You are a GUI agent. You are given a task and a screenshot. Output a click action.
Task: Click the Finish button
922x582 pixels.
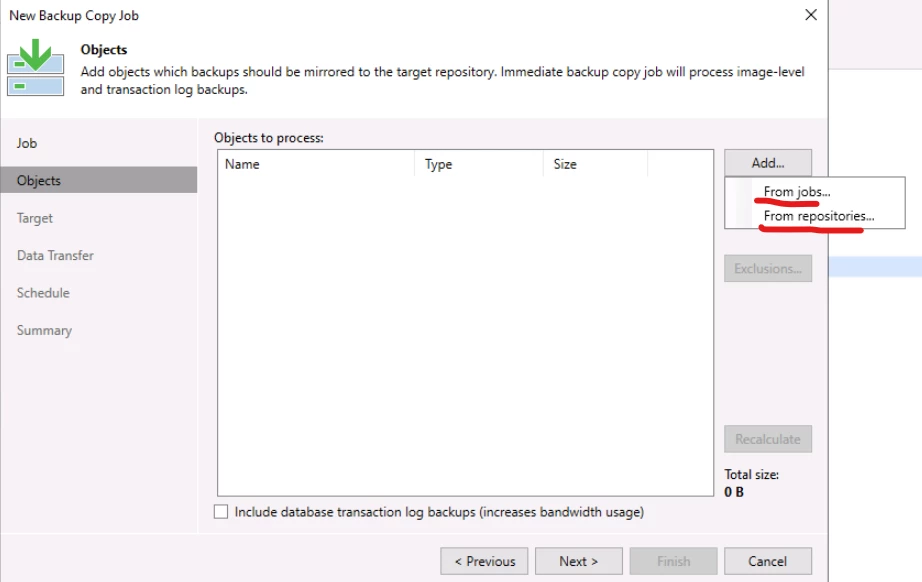click(x=673, y=561)
